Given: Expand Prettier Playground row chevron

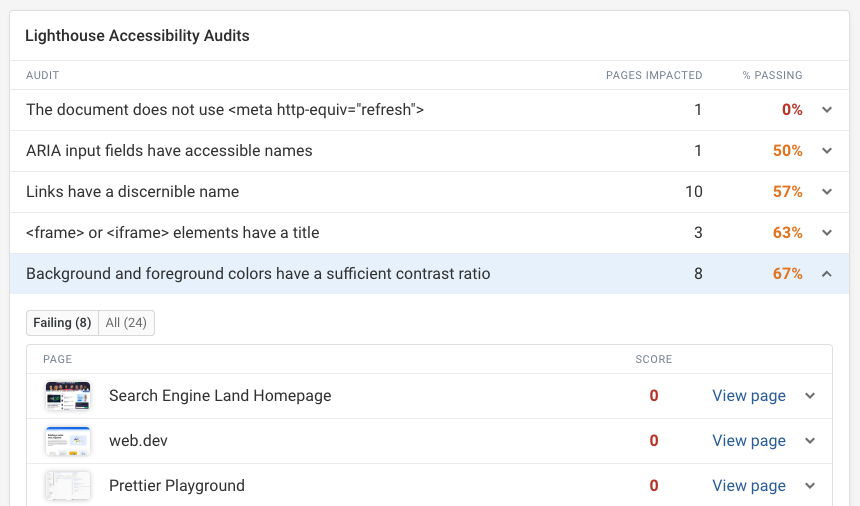Looking at the screenshot, I should pos(810,486).
